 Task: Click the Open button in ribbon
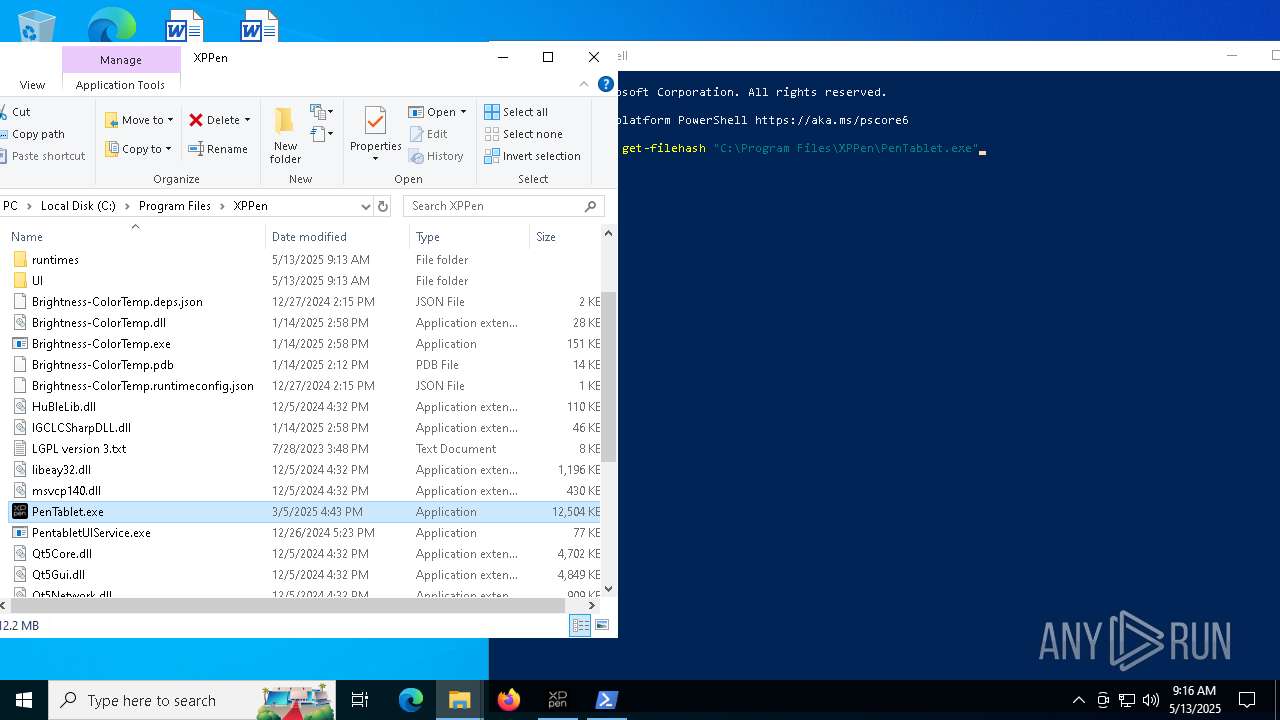[432, 112]
